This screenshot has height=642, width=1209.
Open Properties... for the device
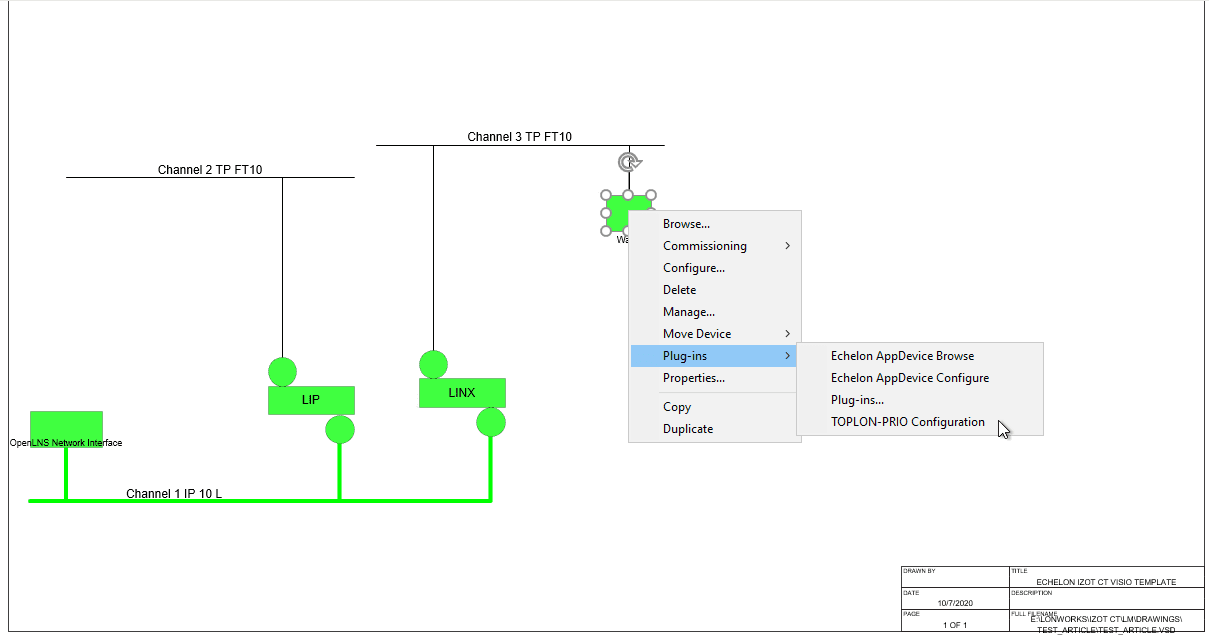click(693, 378)
